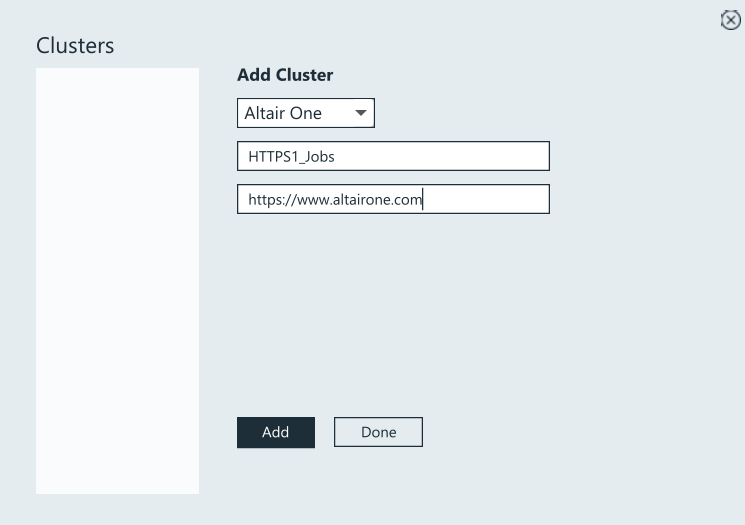Click the dropdown arrow beside Altair One
The width and height of the screenshot is (745, 525).
coord(361,113)
